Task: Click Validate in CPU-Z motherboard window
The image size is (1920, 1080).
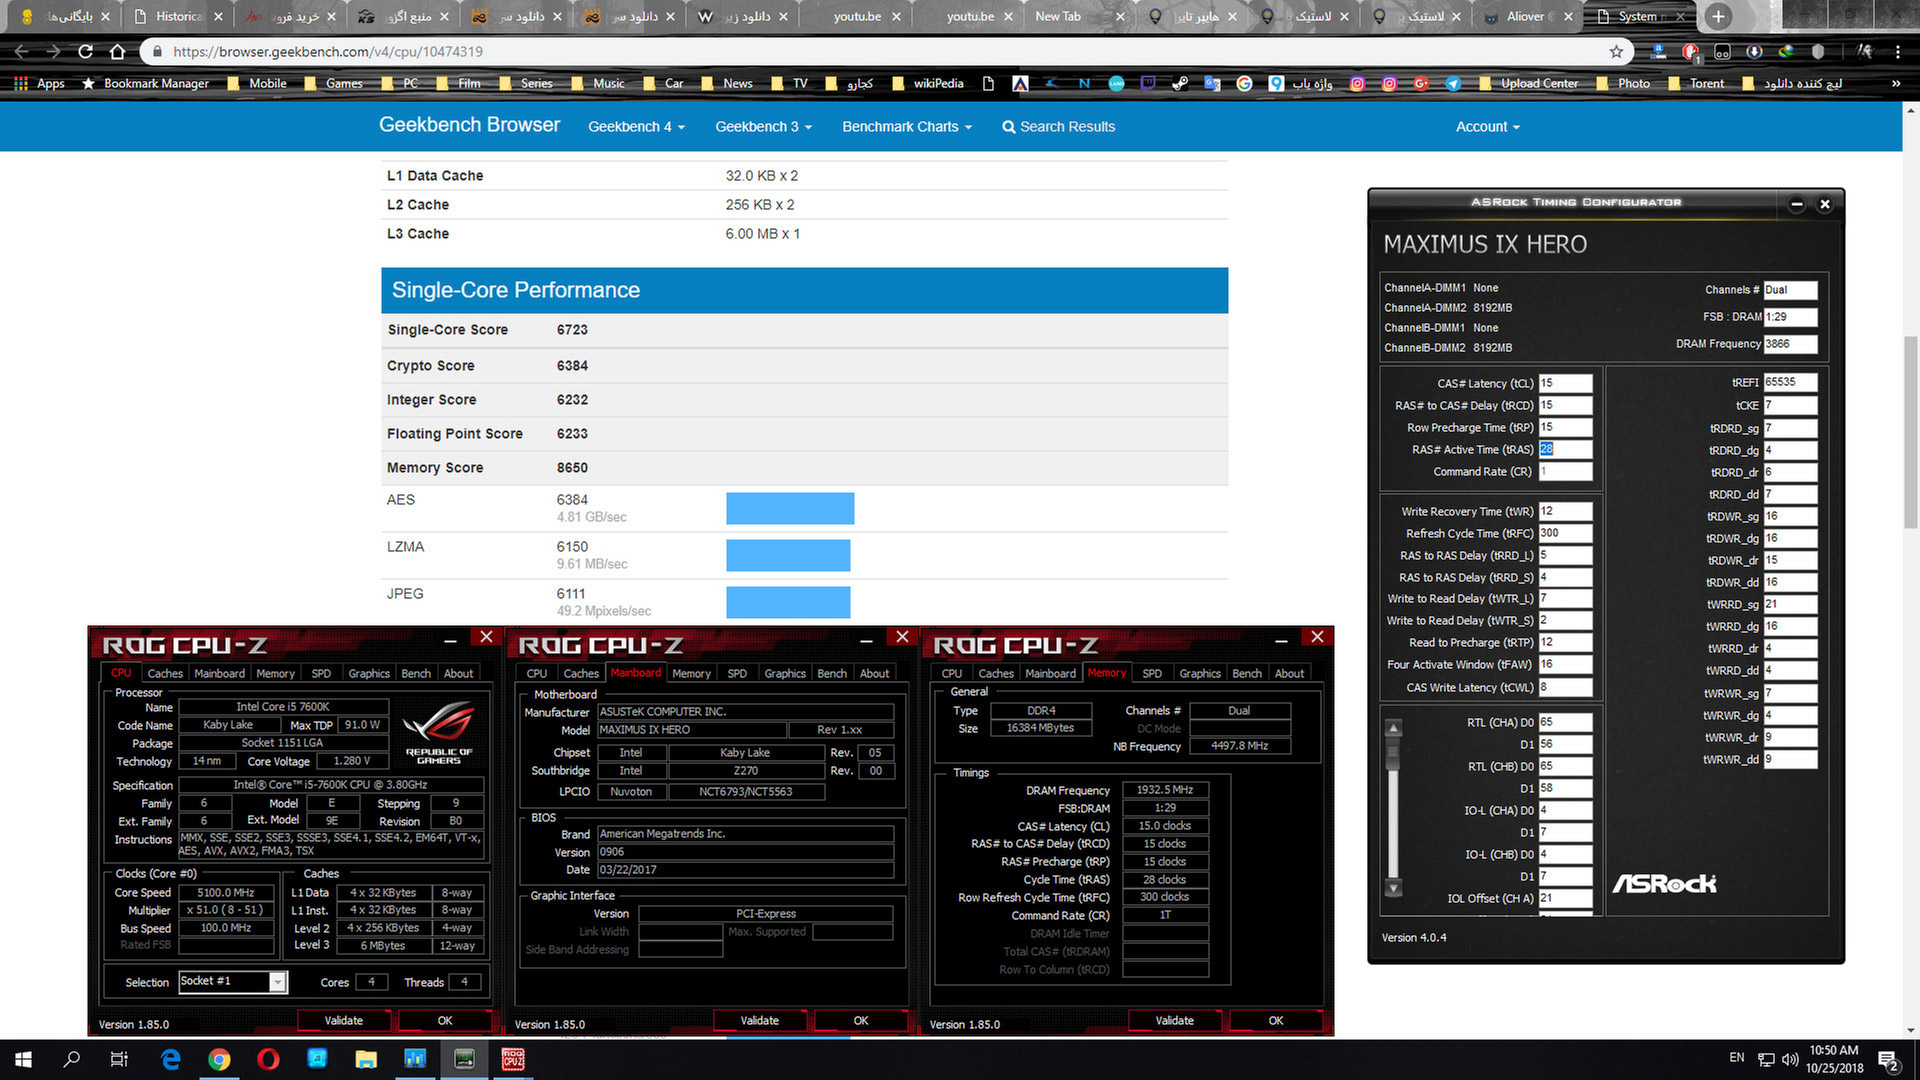Action: (760, 1021)
